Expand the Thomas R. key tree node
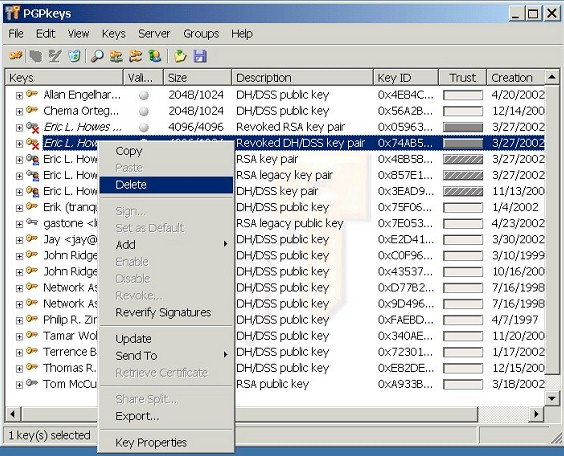 [x=19, y=369]
